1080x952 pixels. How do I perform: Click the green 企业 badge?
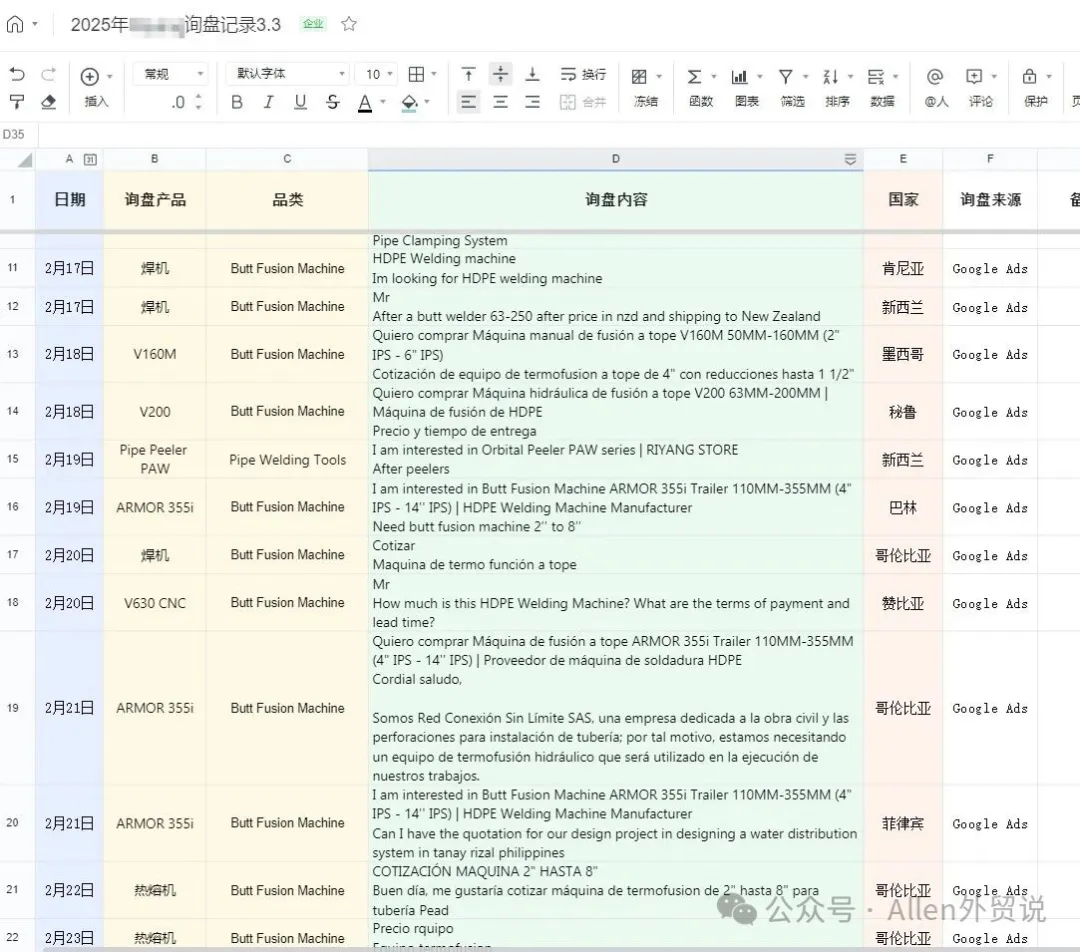click(x=313, y=24)
